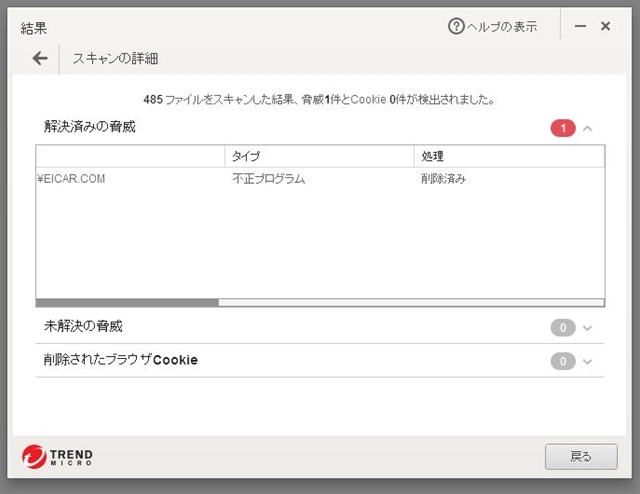Click the scan summary text about 485 files

(319, 99)
